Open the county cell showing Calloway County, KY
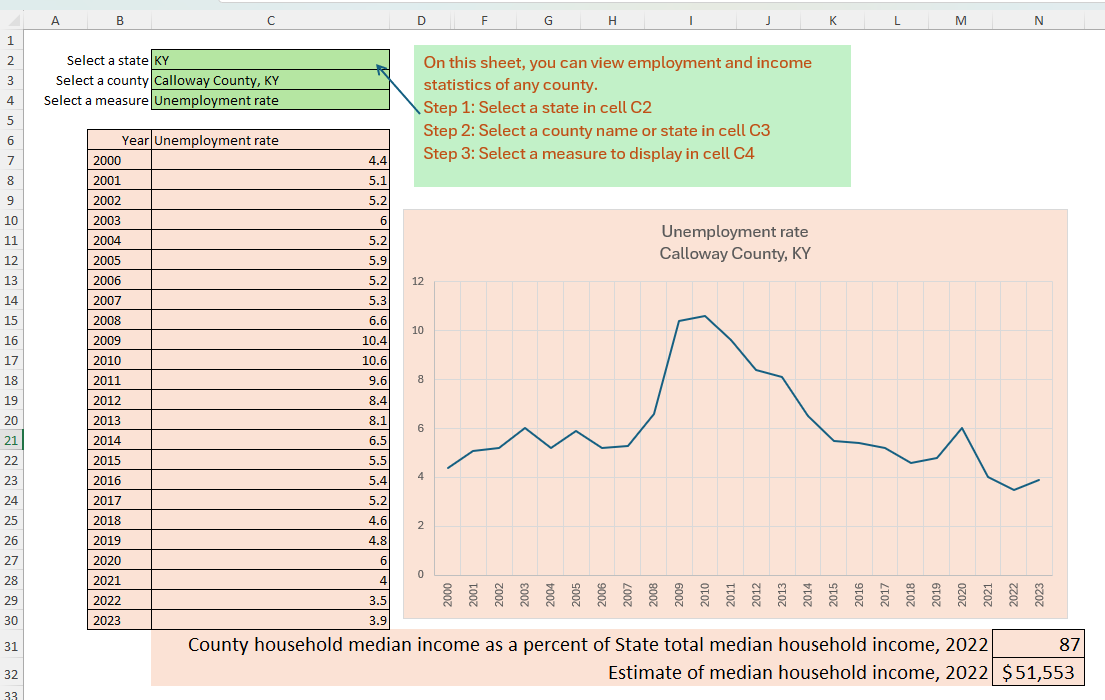Screen dimensions: 1105x700 pos(270,80)
